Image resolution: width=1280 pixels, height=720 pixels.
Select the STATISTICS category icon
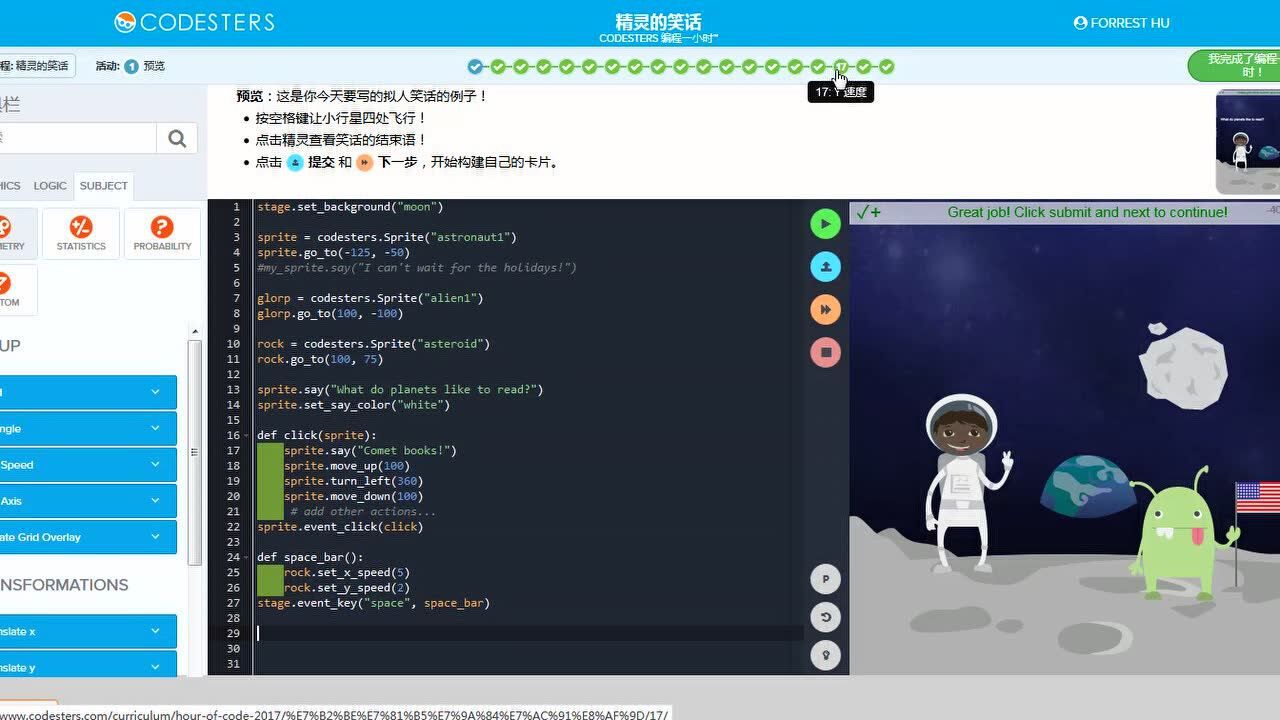pyautogui.click(x=80, y=232)
